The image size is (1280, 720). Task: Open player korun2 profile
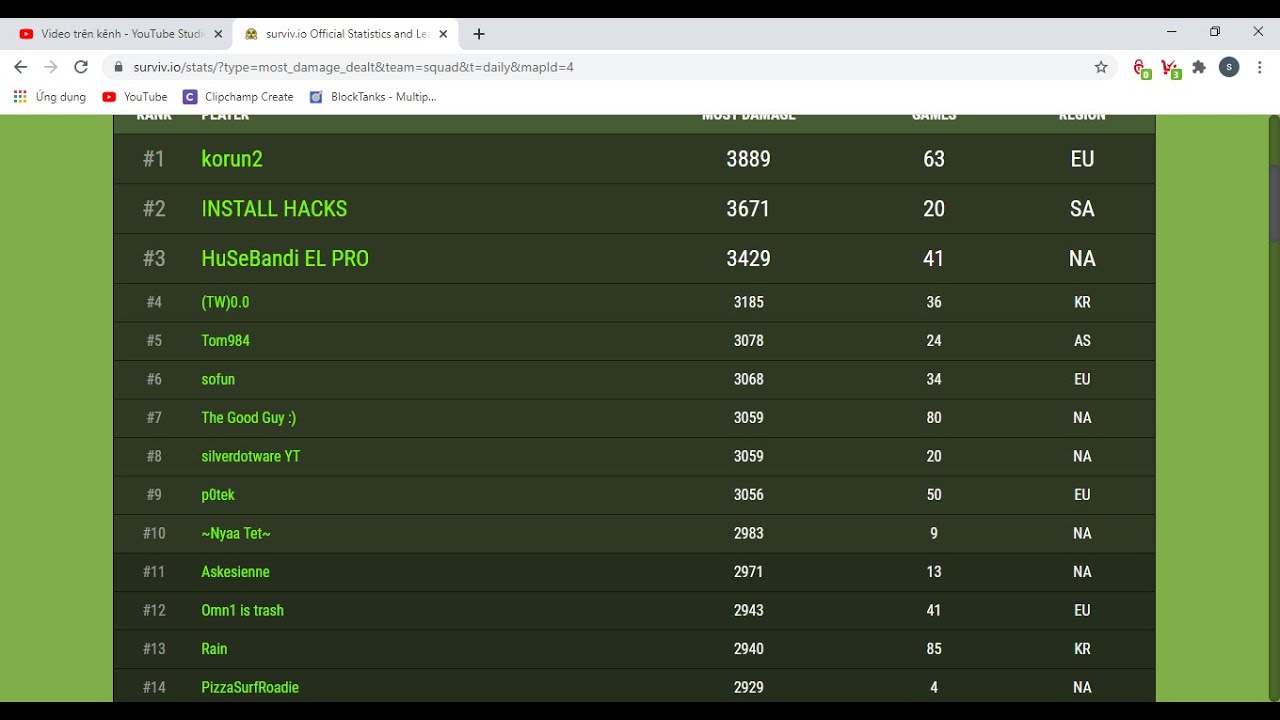232,159
